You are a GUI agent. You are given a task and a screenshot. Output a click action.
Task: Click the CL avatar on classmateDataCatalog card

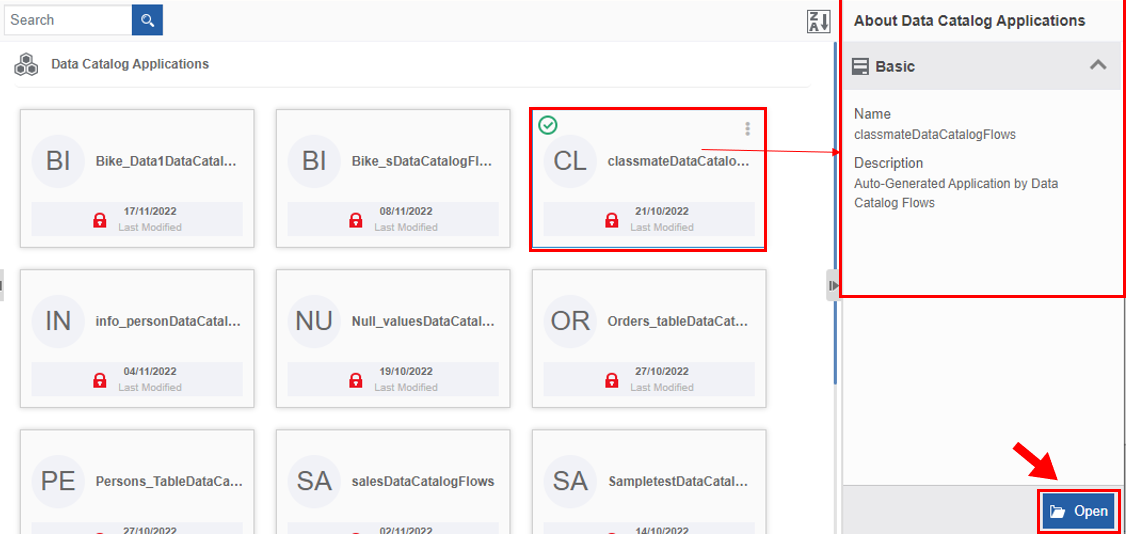coord(570,161)
